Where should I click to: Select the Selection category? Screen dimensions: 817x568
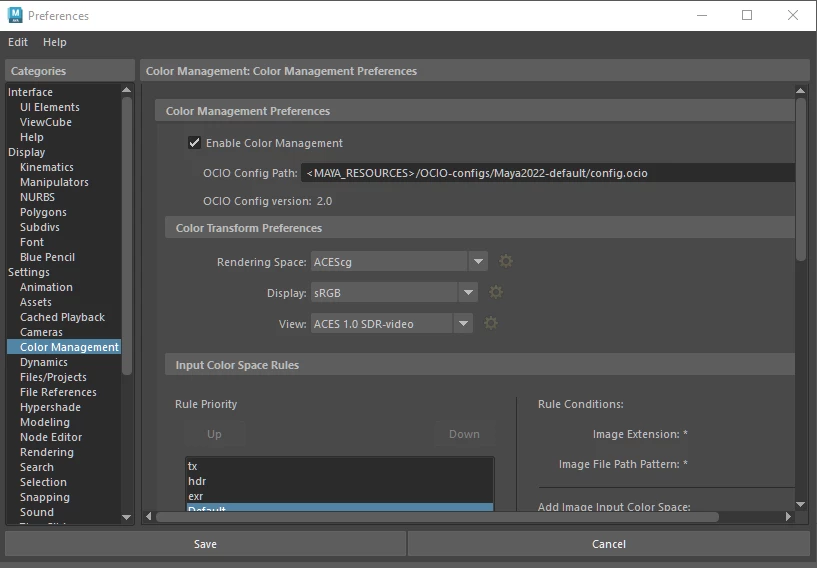[43, 482]
